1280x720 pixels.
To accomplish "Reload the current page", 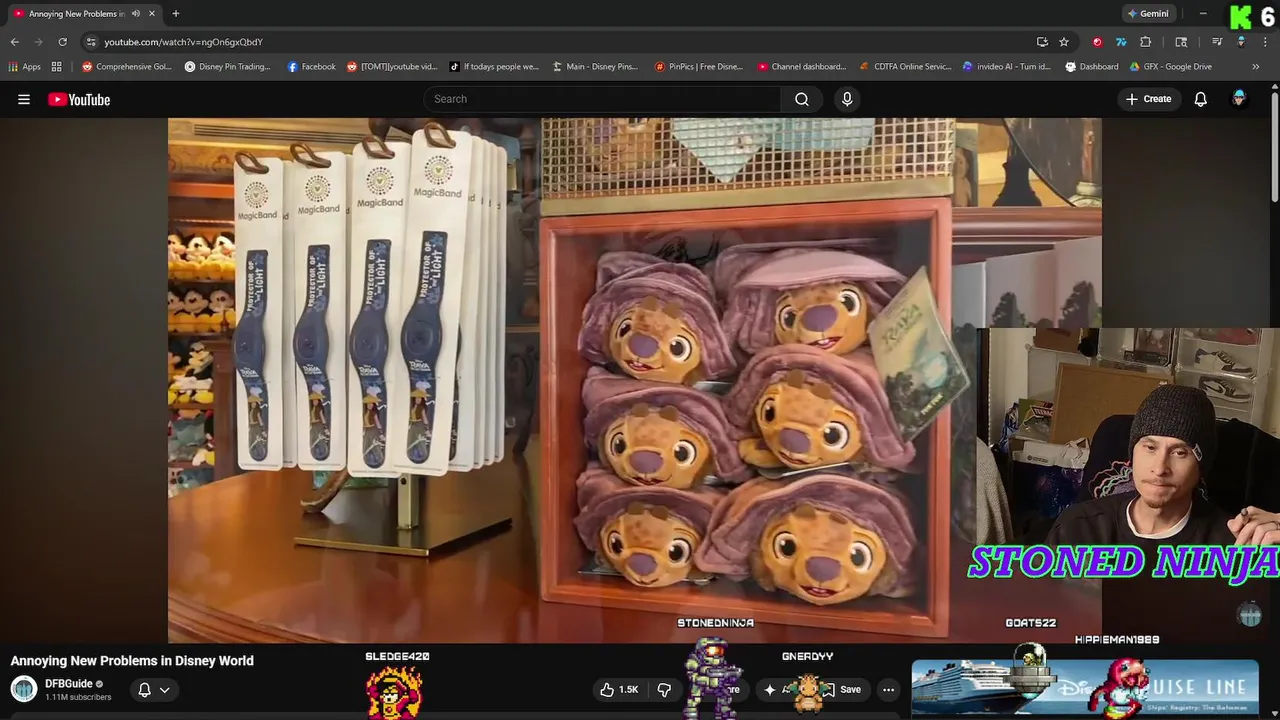I will coord(62,42).
